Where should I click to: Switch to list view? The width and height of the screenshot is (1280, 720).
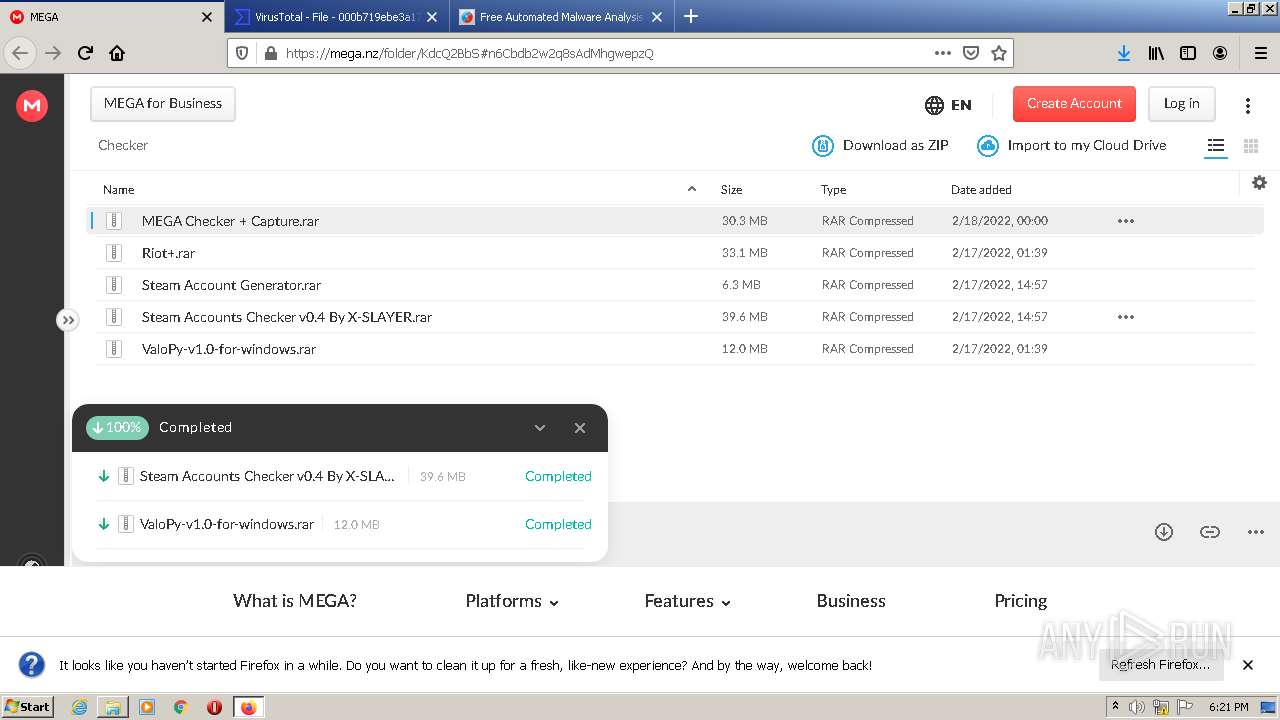click(x=1215, y=146)
